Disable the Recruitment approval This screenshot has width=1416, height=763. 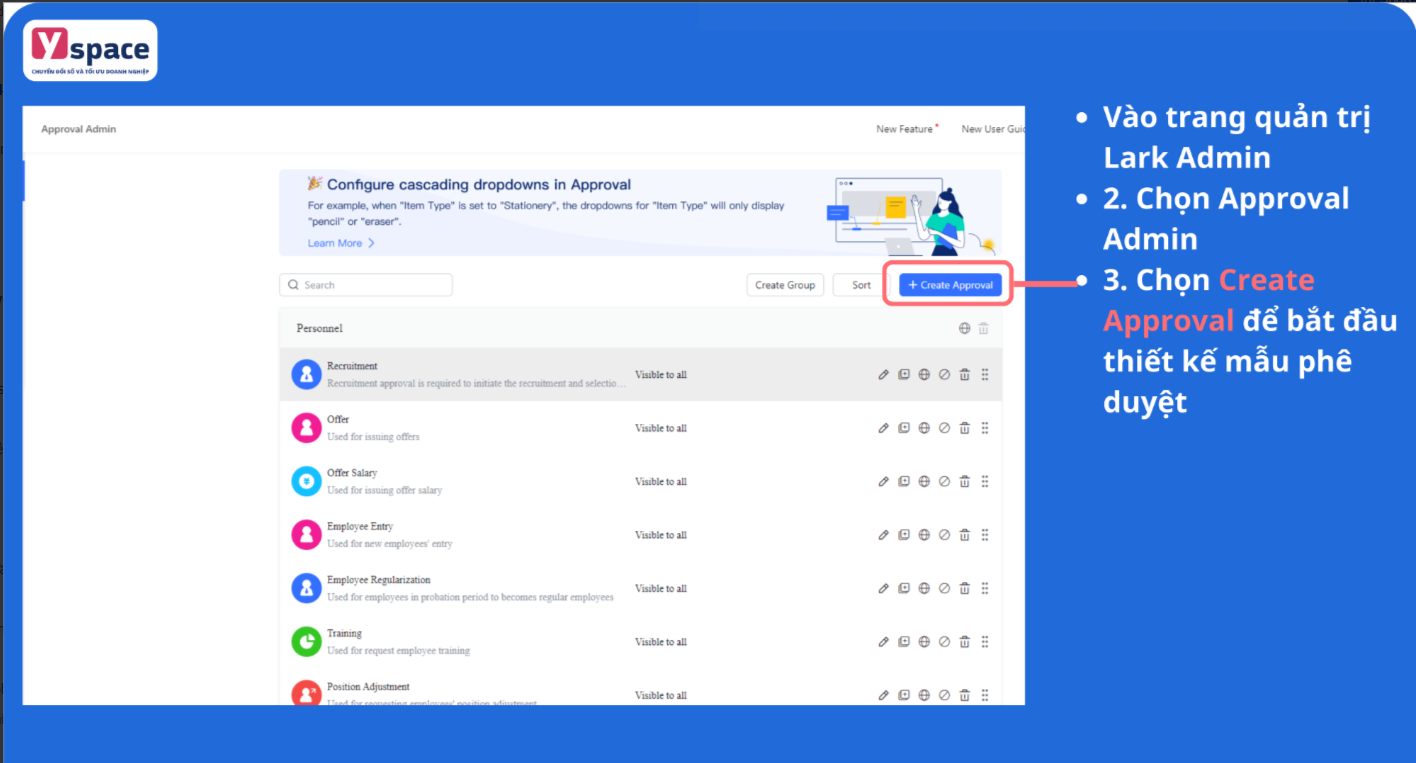[944, 375]
